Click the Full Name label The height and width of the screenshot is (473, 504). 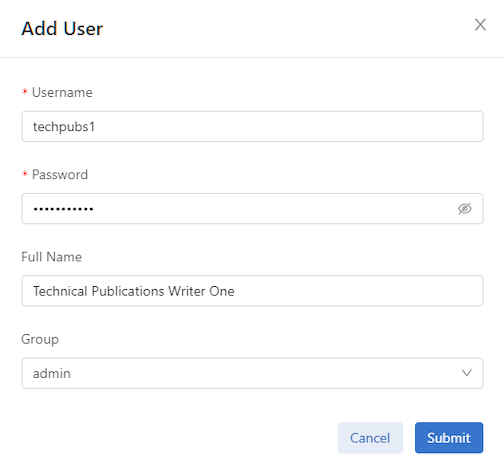coord(51,257)
